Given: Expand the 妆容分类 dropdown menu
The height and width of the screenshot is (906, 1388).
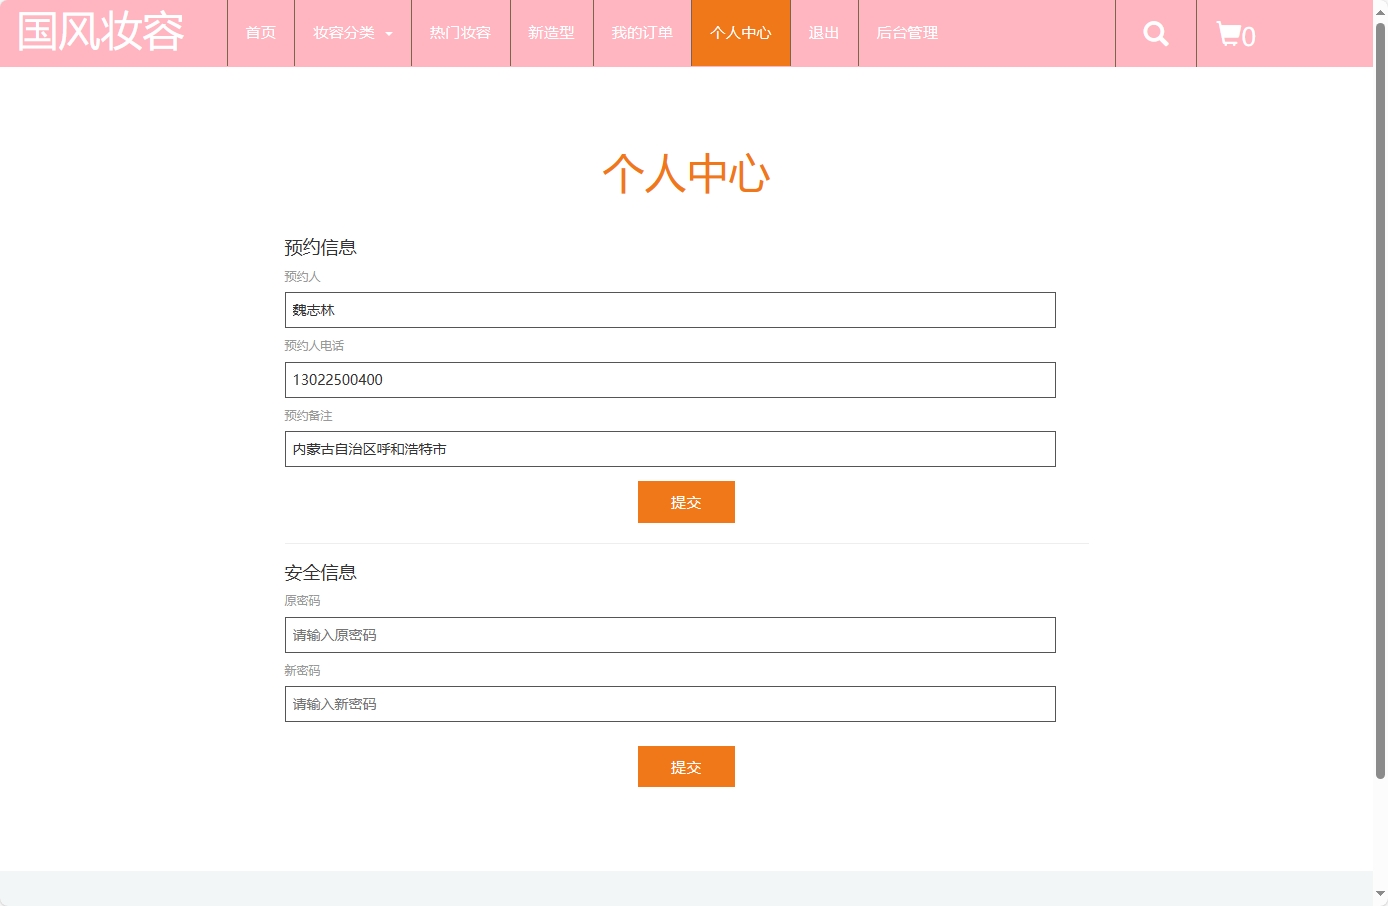Looking at the screenshot, I should point(345,33).
